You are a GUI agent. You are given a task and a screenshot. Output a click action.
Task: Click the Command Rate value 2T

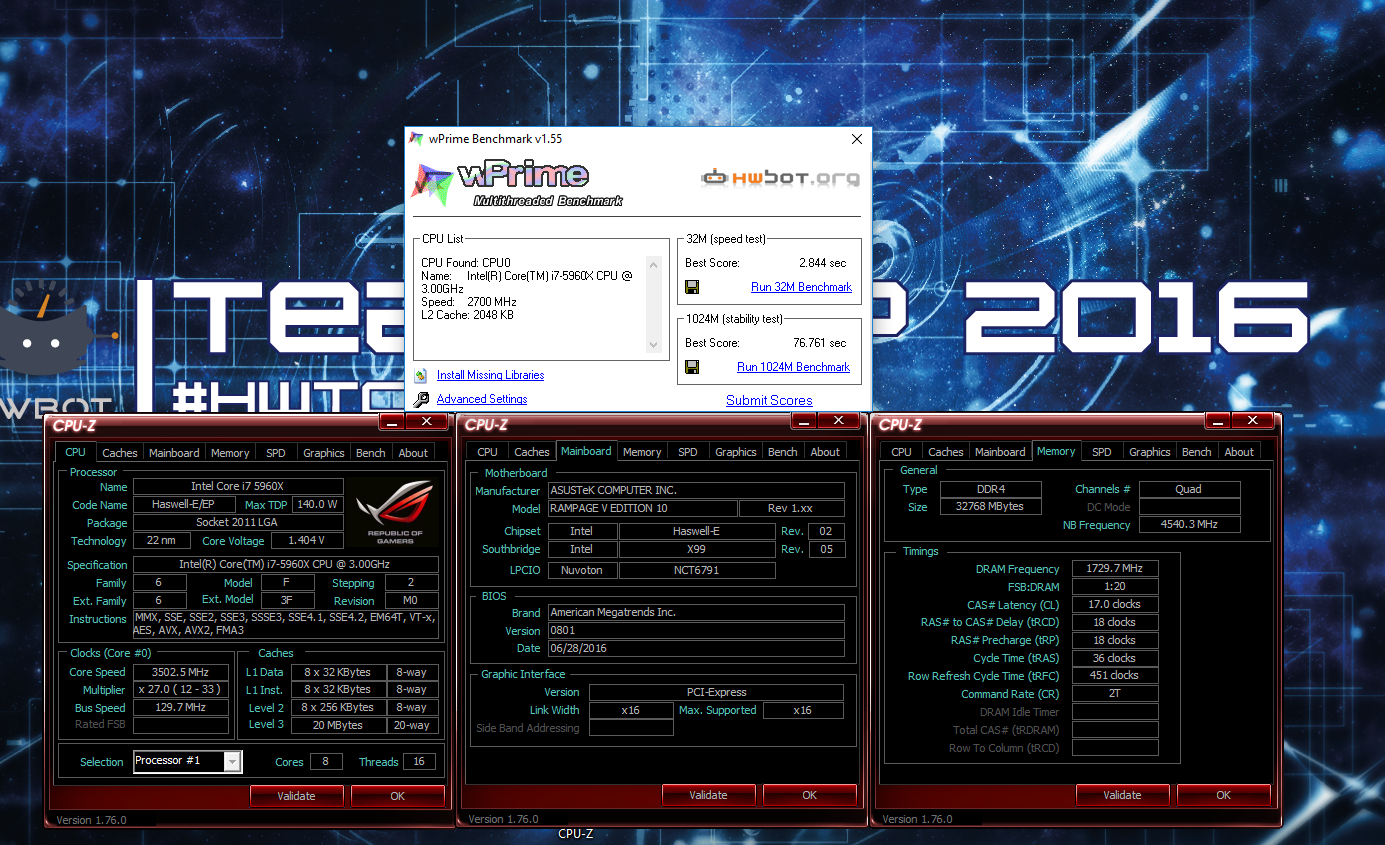coord(1115,694)
